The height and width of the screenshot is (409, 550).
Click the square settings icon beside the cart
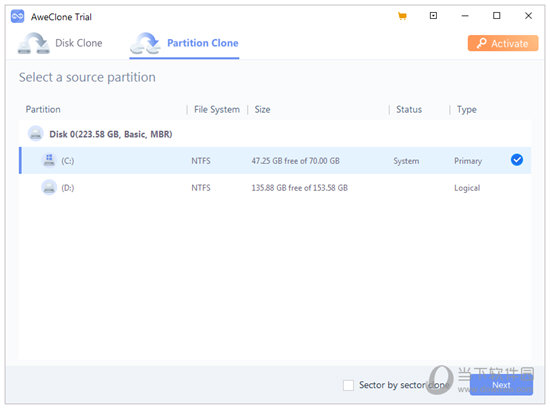(433, 15)
